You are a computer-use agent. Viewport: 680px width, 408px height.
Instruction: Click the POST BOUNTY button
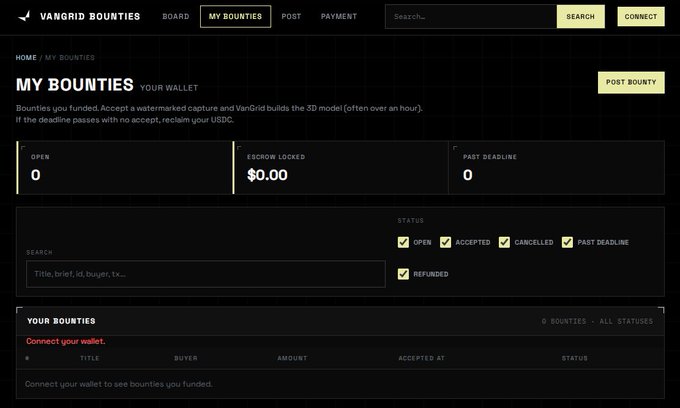(631, 82)
